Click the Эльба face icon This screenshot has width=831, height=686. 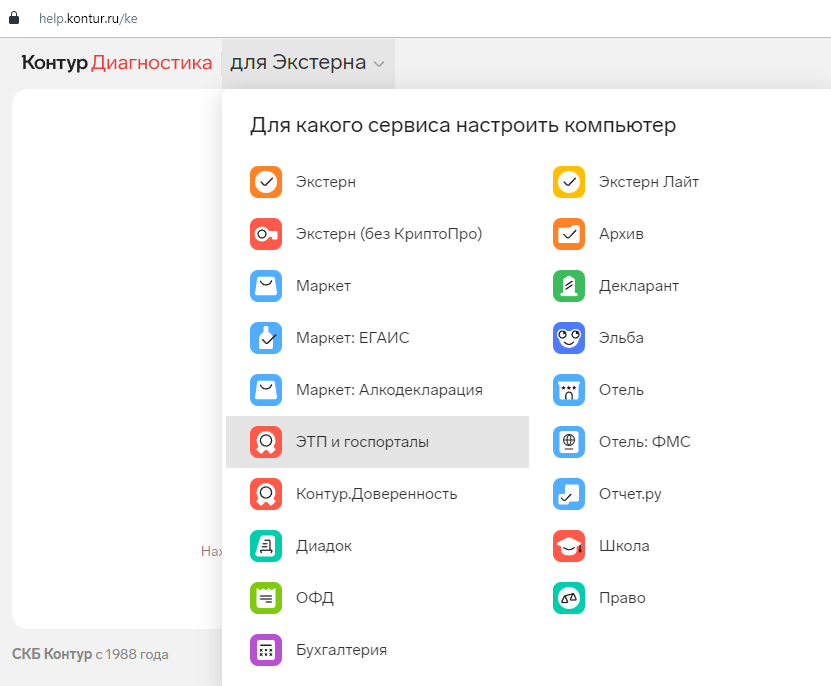[569, 338]
